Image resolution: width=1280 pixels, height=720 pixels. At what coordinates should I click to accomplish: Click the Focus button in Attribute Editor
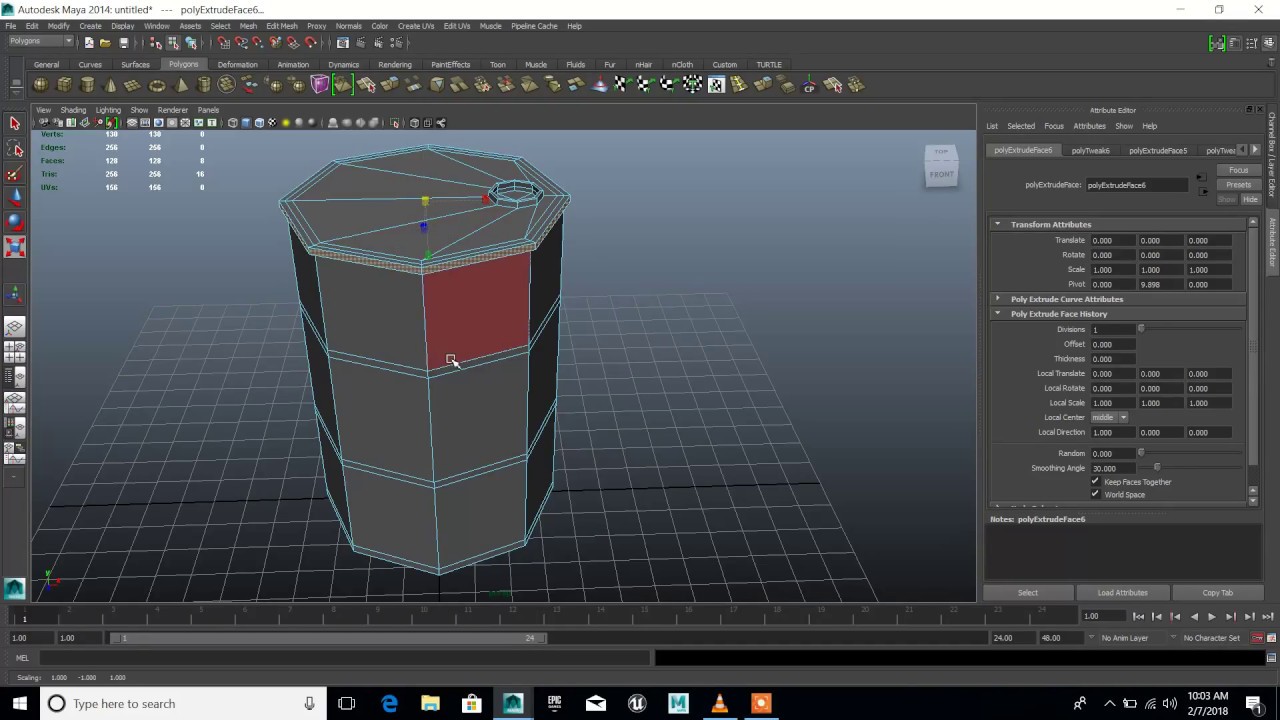point(1238,170)
